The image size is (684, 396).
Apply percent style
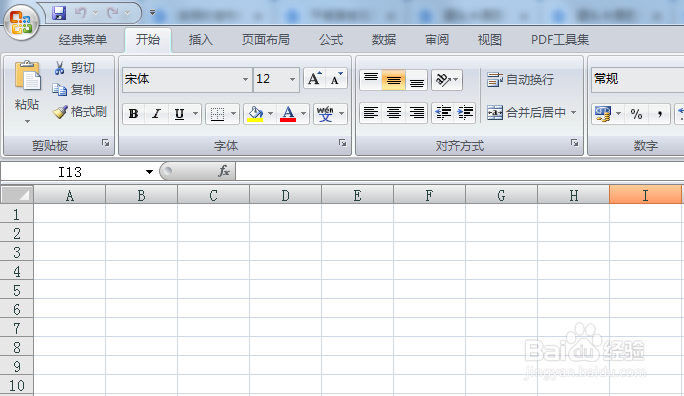(x=636, y=114)
